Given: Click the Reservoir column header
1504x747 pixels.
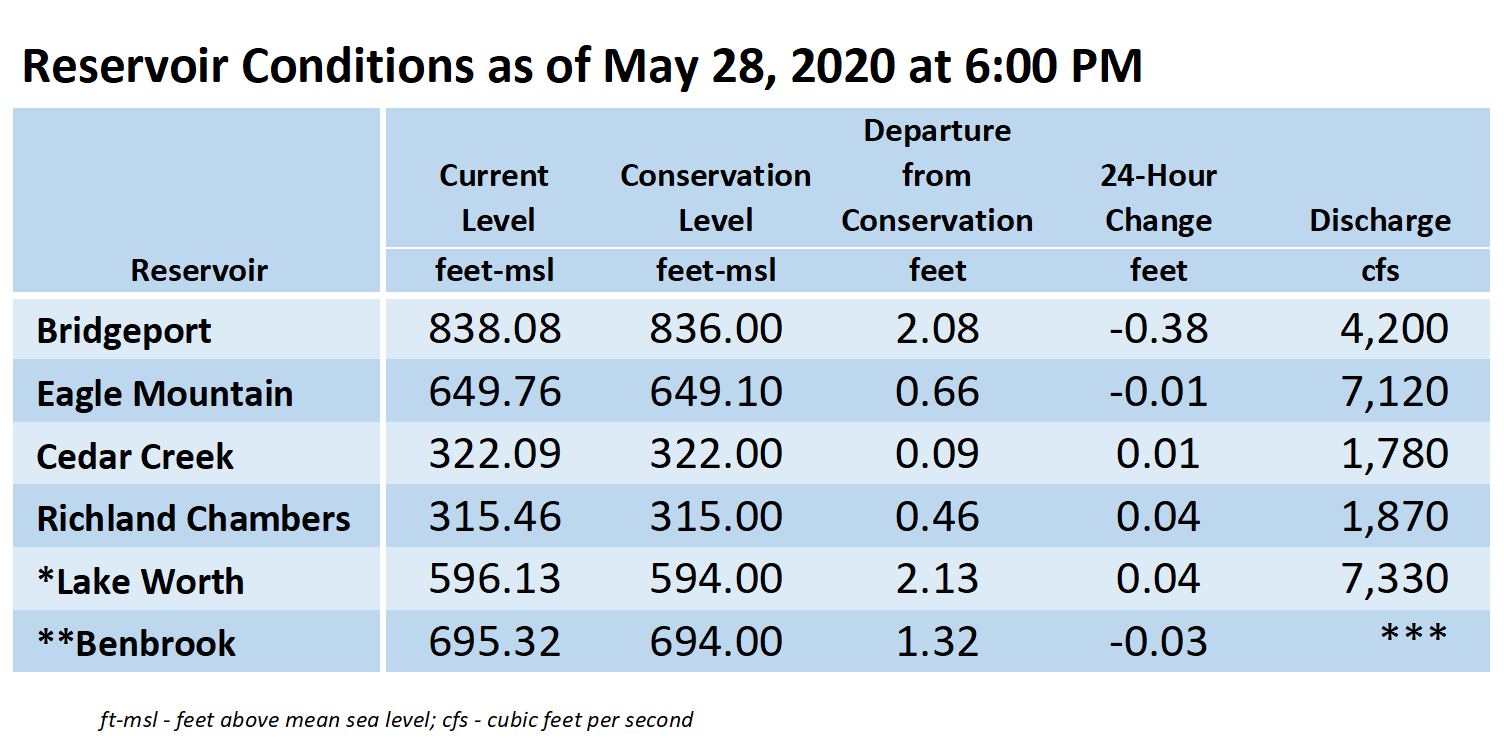Looking at the screenshot, I should coord(199,271).
